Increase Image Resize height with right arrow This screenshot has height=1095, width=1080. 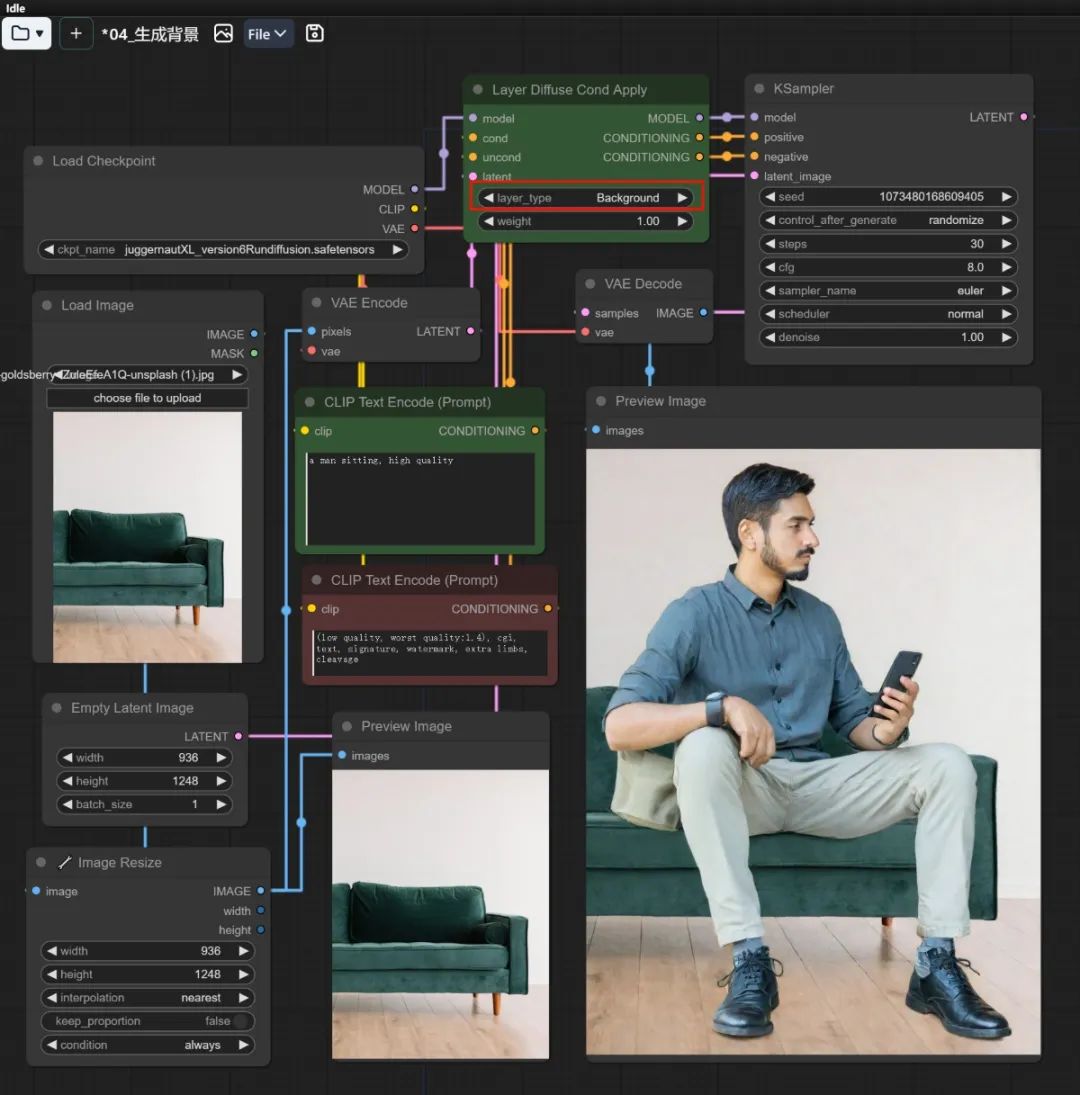pyautogui.click(x=243, y=974)
